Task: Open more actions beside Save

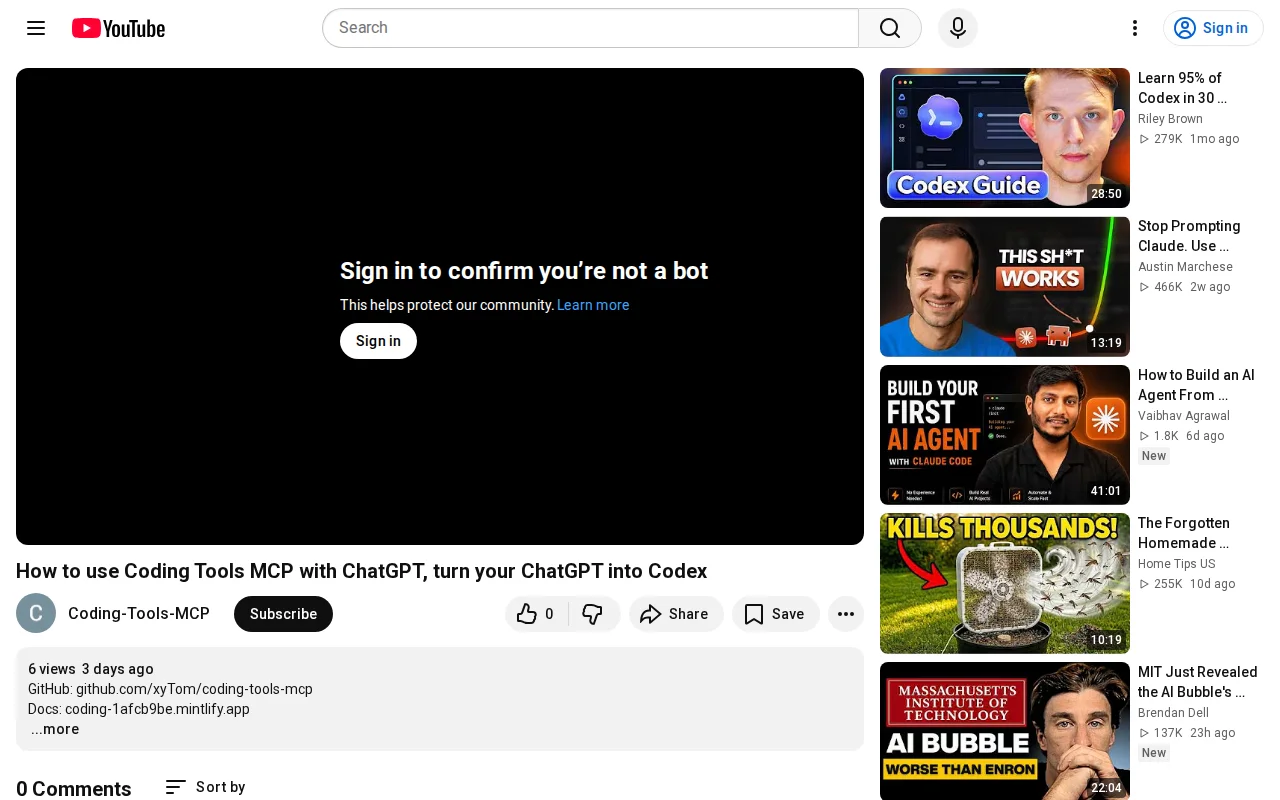Action: coord(846,614)
